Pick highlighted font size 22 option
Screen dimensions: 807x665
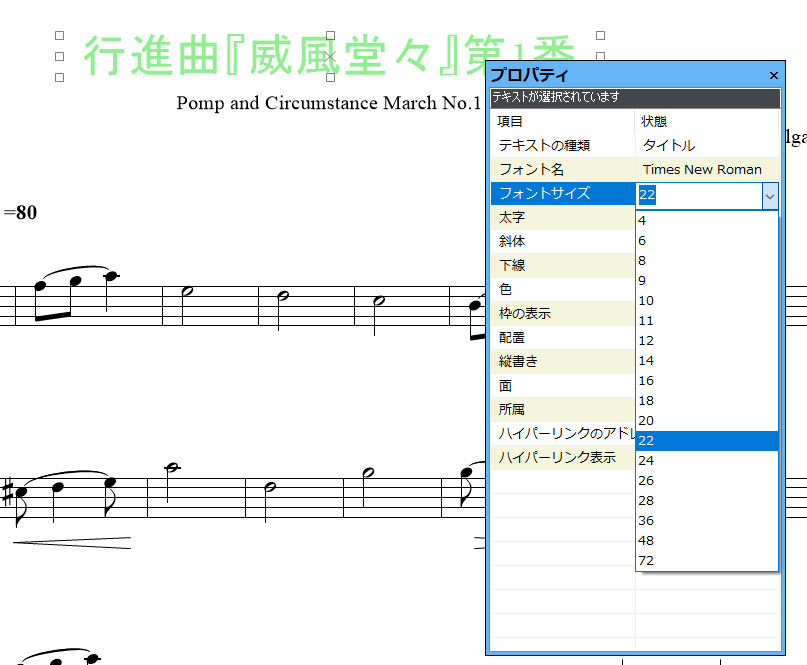coord(707,441)
